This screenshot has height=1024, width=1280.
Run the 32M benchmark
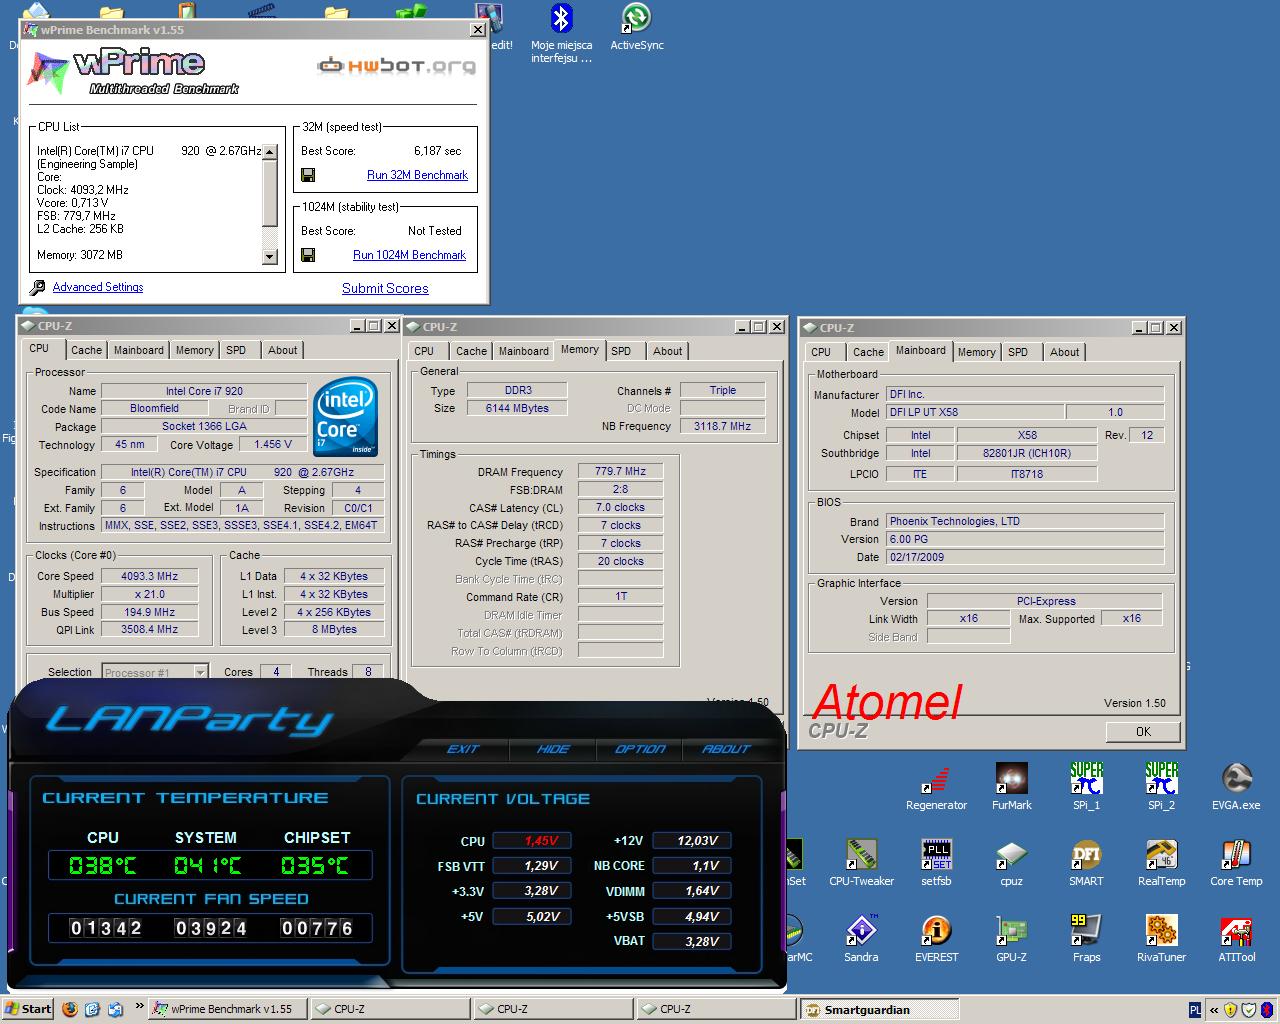[417, 175]
